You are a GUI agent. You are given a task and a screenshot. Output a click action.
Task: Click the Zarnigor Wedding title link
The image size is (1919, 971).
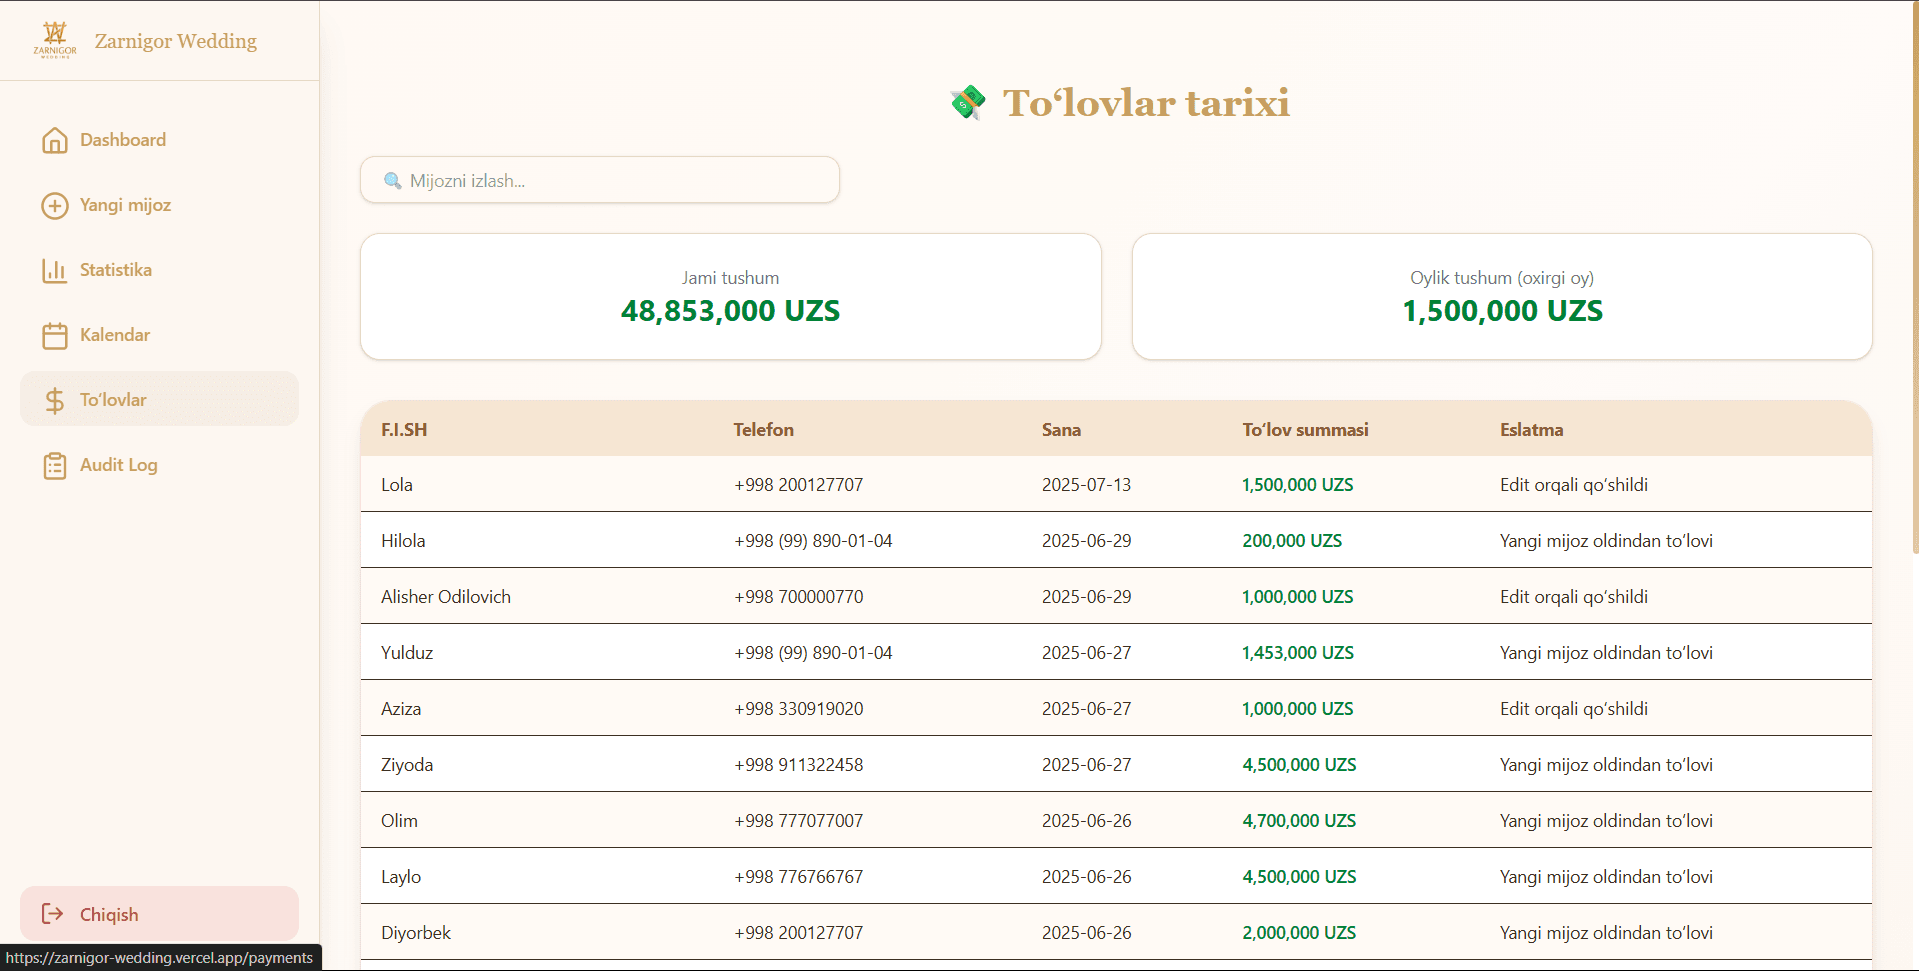tap(176, 41)
